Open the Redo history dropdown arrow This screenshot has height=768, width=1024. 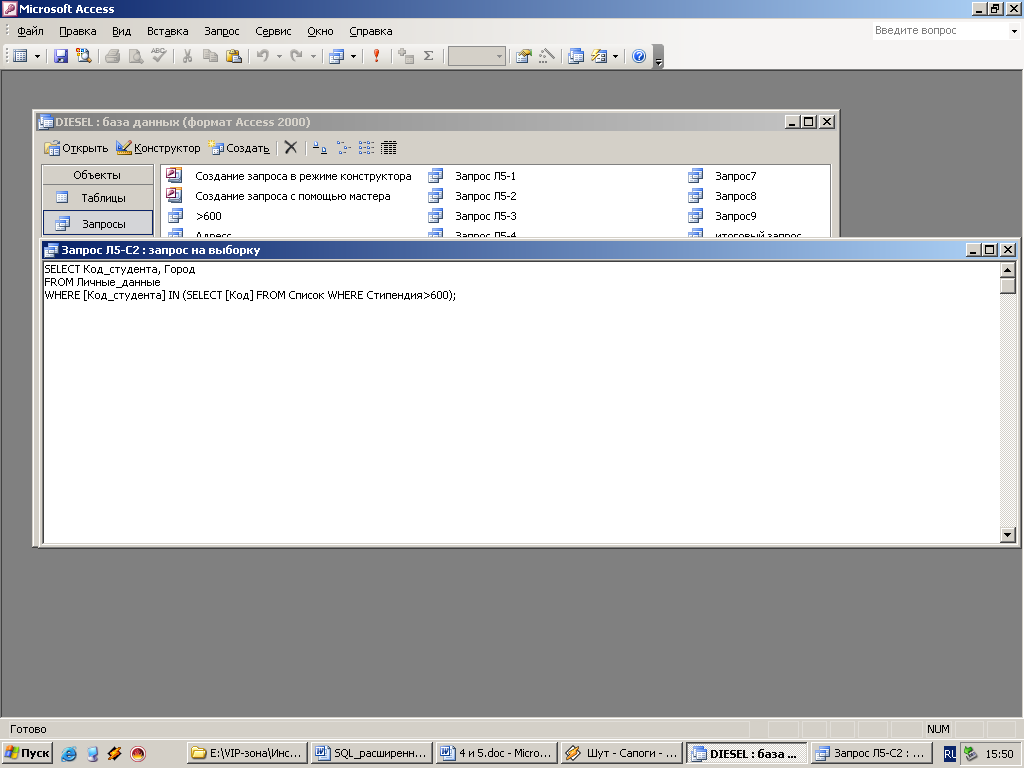[313, 56]
